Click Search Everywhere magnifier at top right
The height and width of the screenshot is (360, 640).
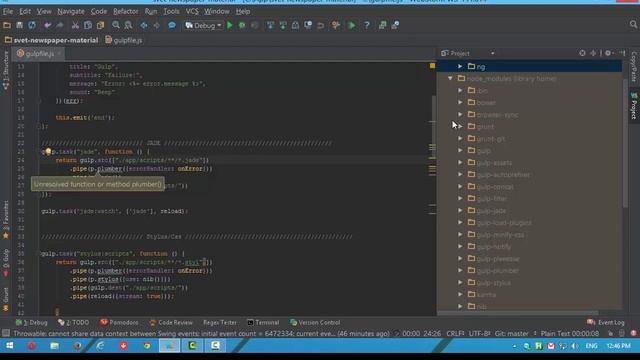pos(633,25)
